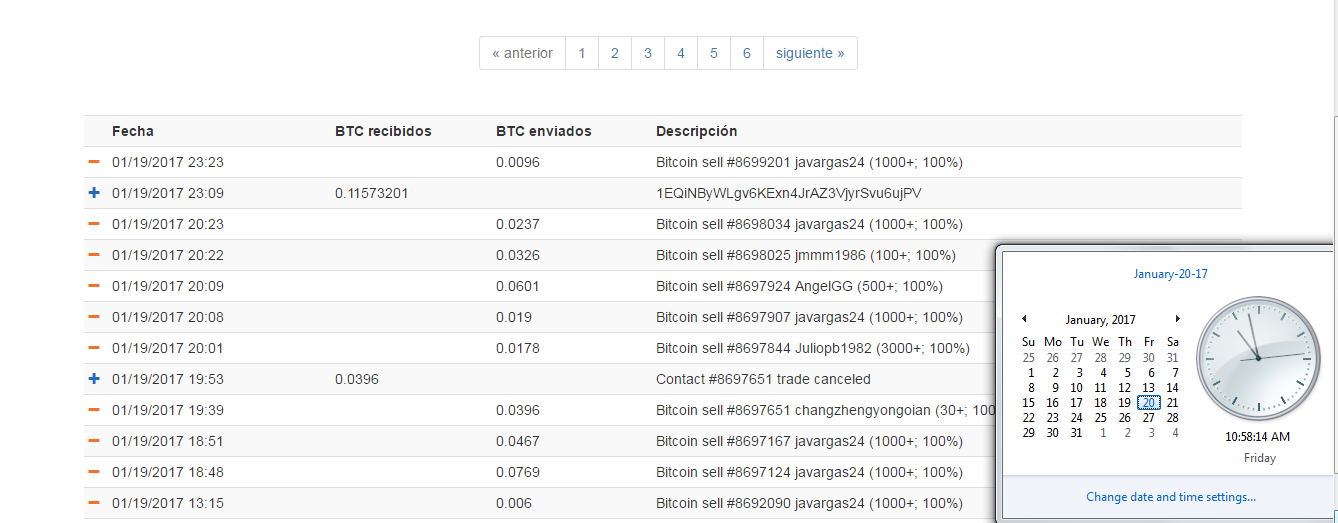This screenshot has width=1338, height=523.
Task: Click the minus icon for 01/19/2017 20:08 row
Action: [x=95, y=317]
